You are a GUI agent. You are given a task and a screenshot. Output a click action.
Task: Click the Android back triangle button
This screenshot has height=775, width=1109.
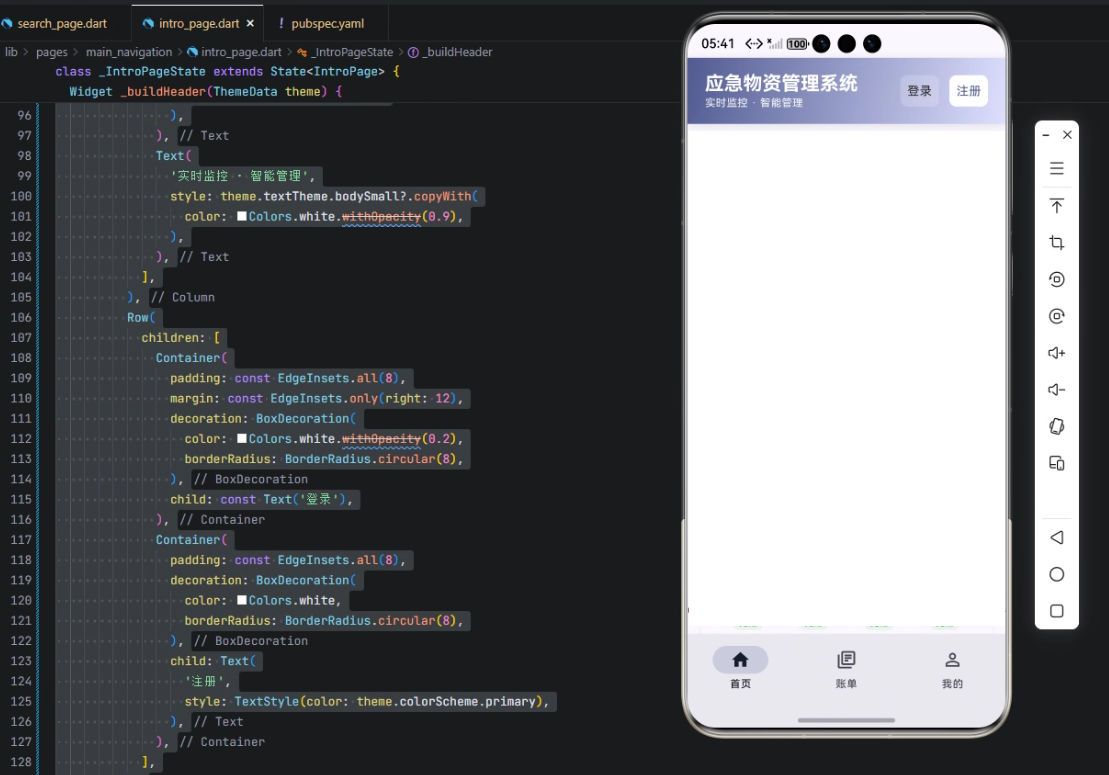point(1057,537)
